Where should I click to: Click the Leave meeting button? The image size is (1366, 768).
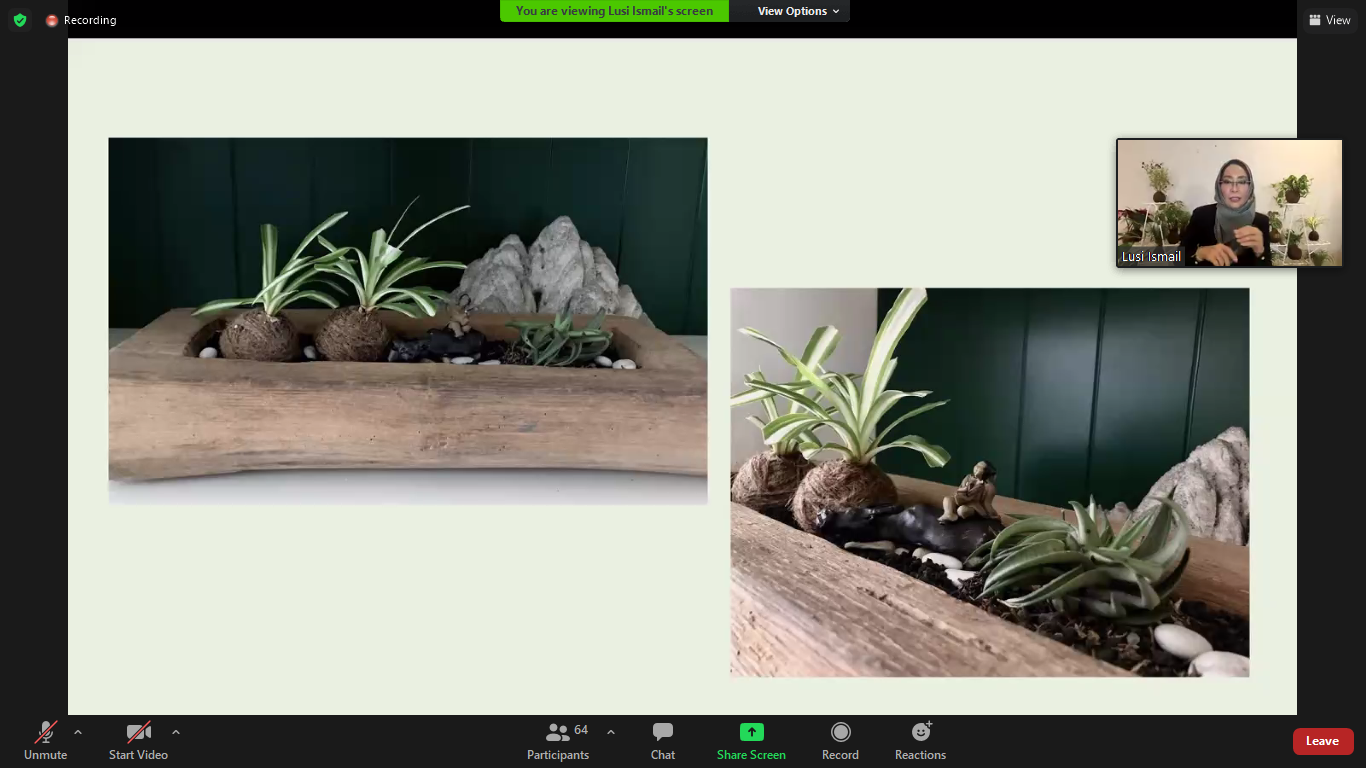(1322, 741)
